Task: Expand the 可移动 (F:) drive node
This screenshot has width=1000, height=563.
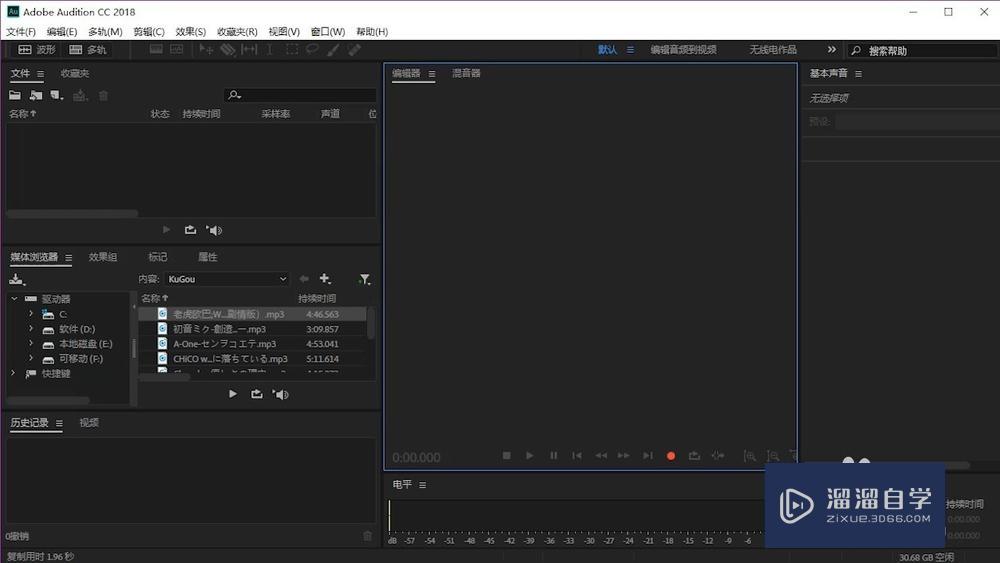Action: point(31,358)
